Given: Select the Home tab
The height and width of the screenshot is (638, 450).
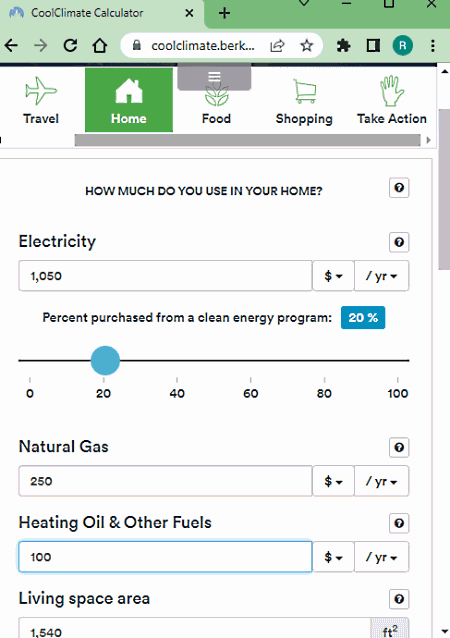Looking at the screenshot, I should pyautogui.click(x=129, y=100).
